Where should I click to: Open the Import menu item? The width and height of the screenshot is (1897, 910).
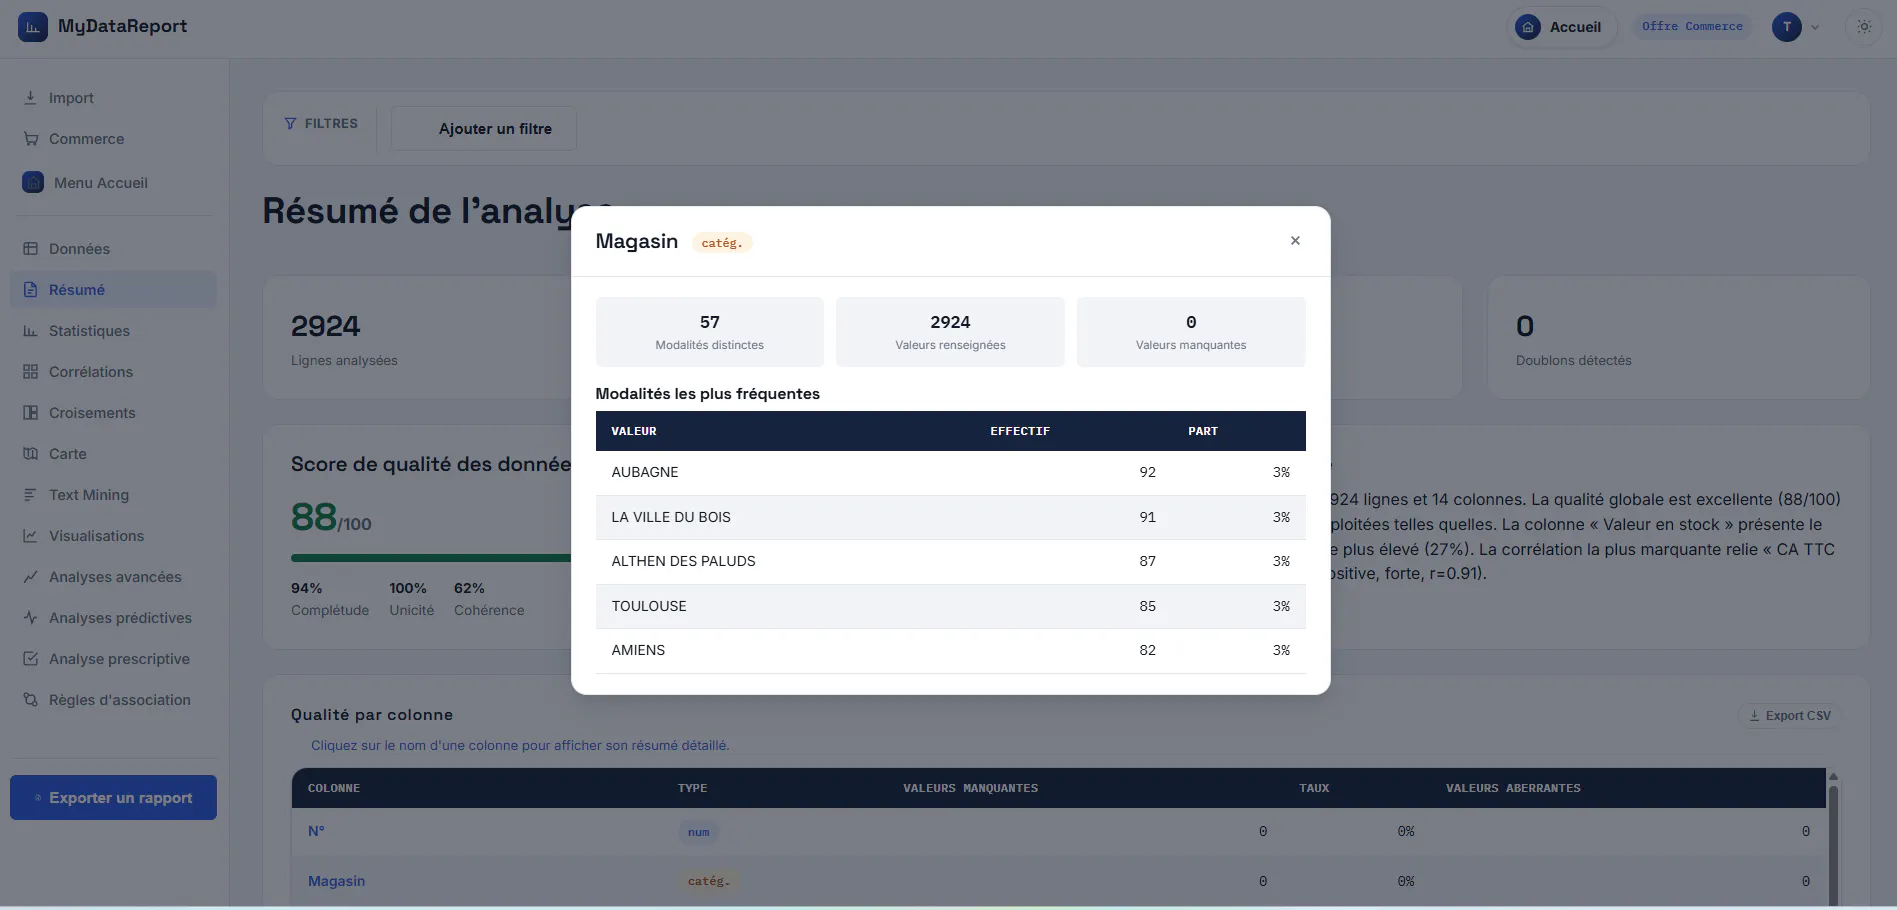[x=113, y=98]
